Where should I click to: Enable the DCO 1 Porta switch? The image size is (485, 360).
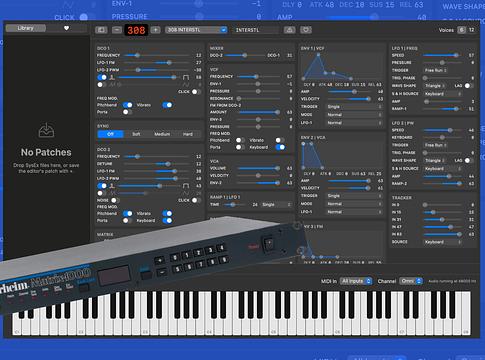[x=127, y=112]
